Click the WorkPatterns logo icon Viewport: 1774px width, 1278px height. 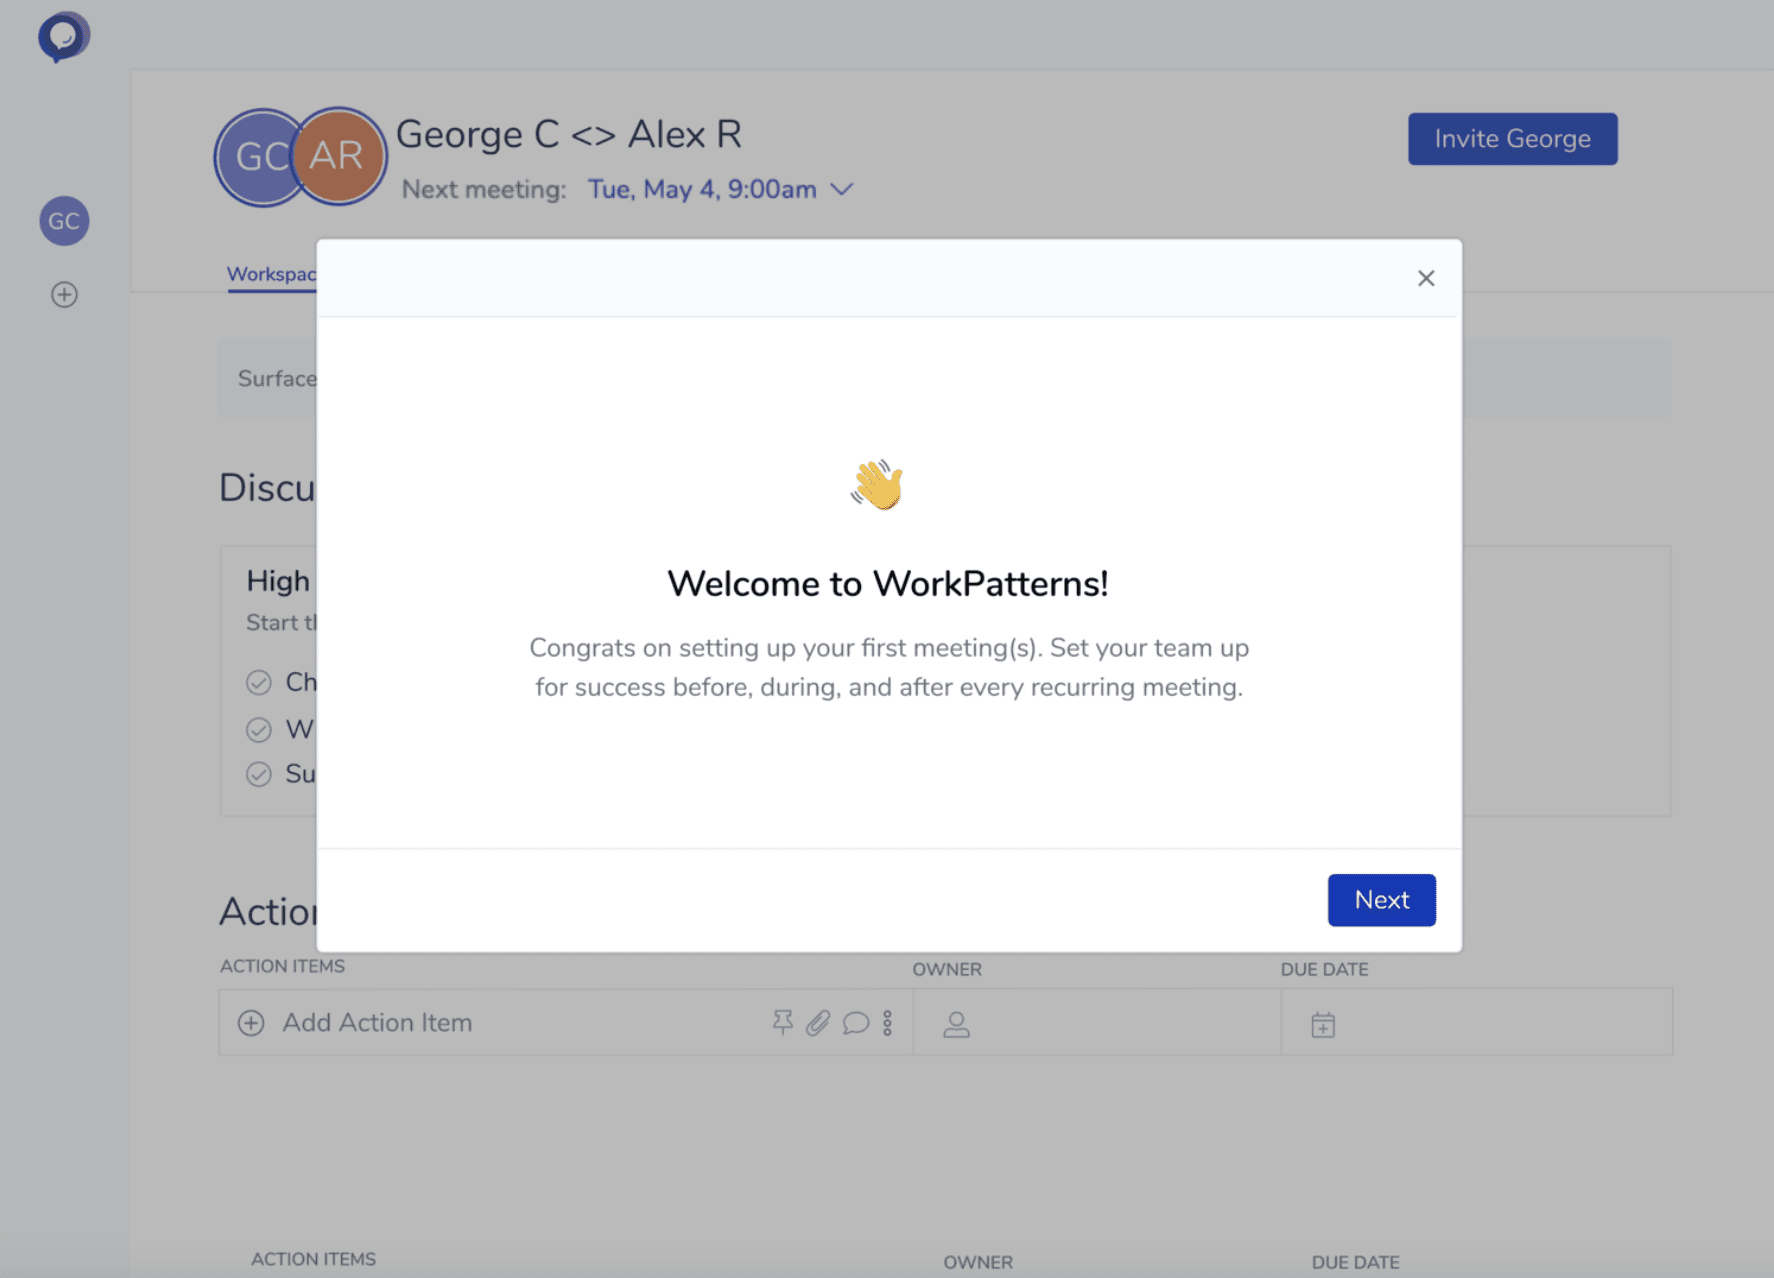[x=64, y=37]
